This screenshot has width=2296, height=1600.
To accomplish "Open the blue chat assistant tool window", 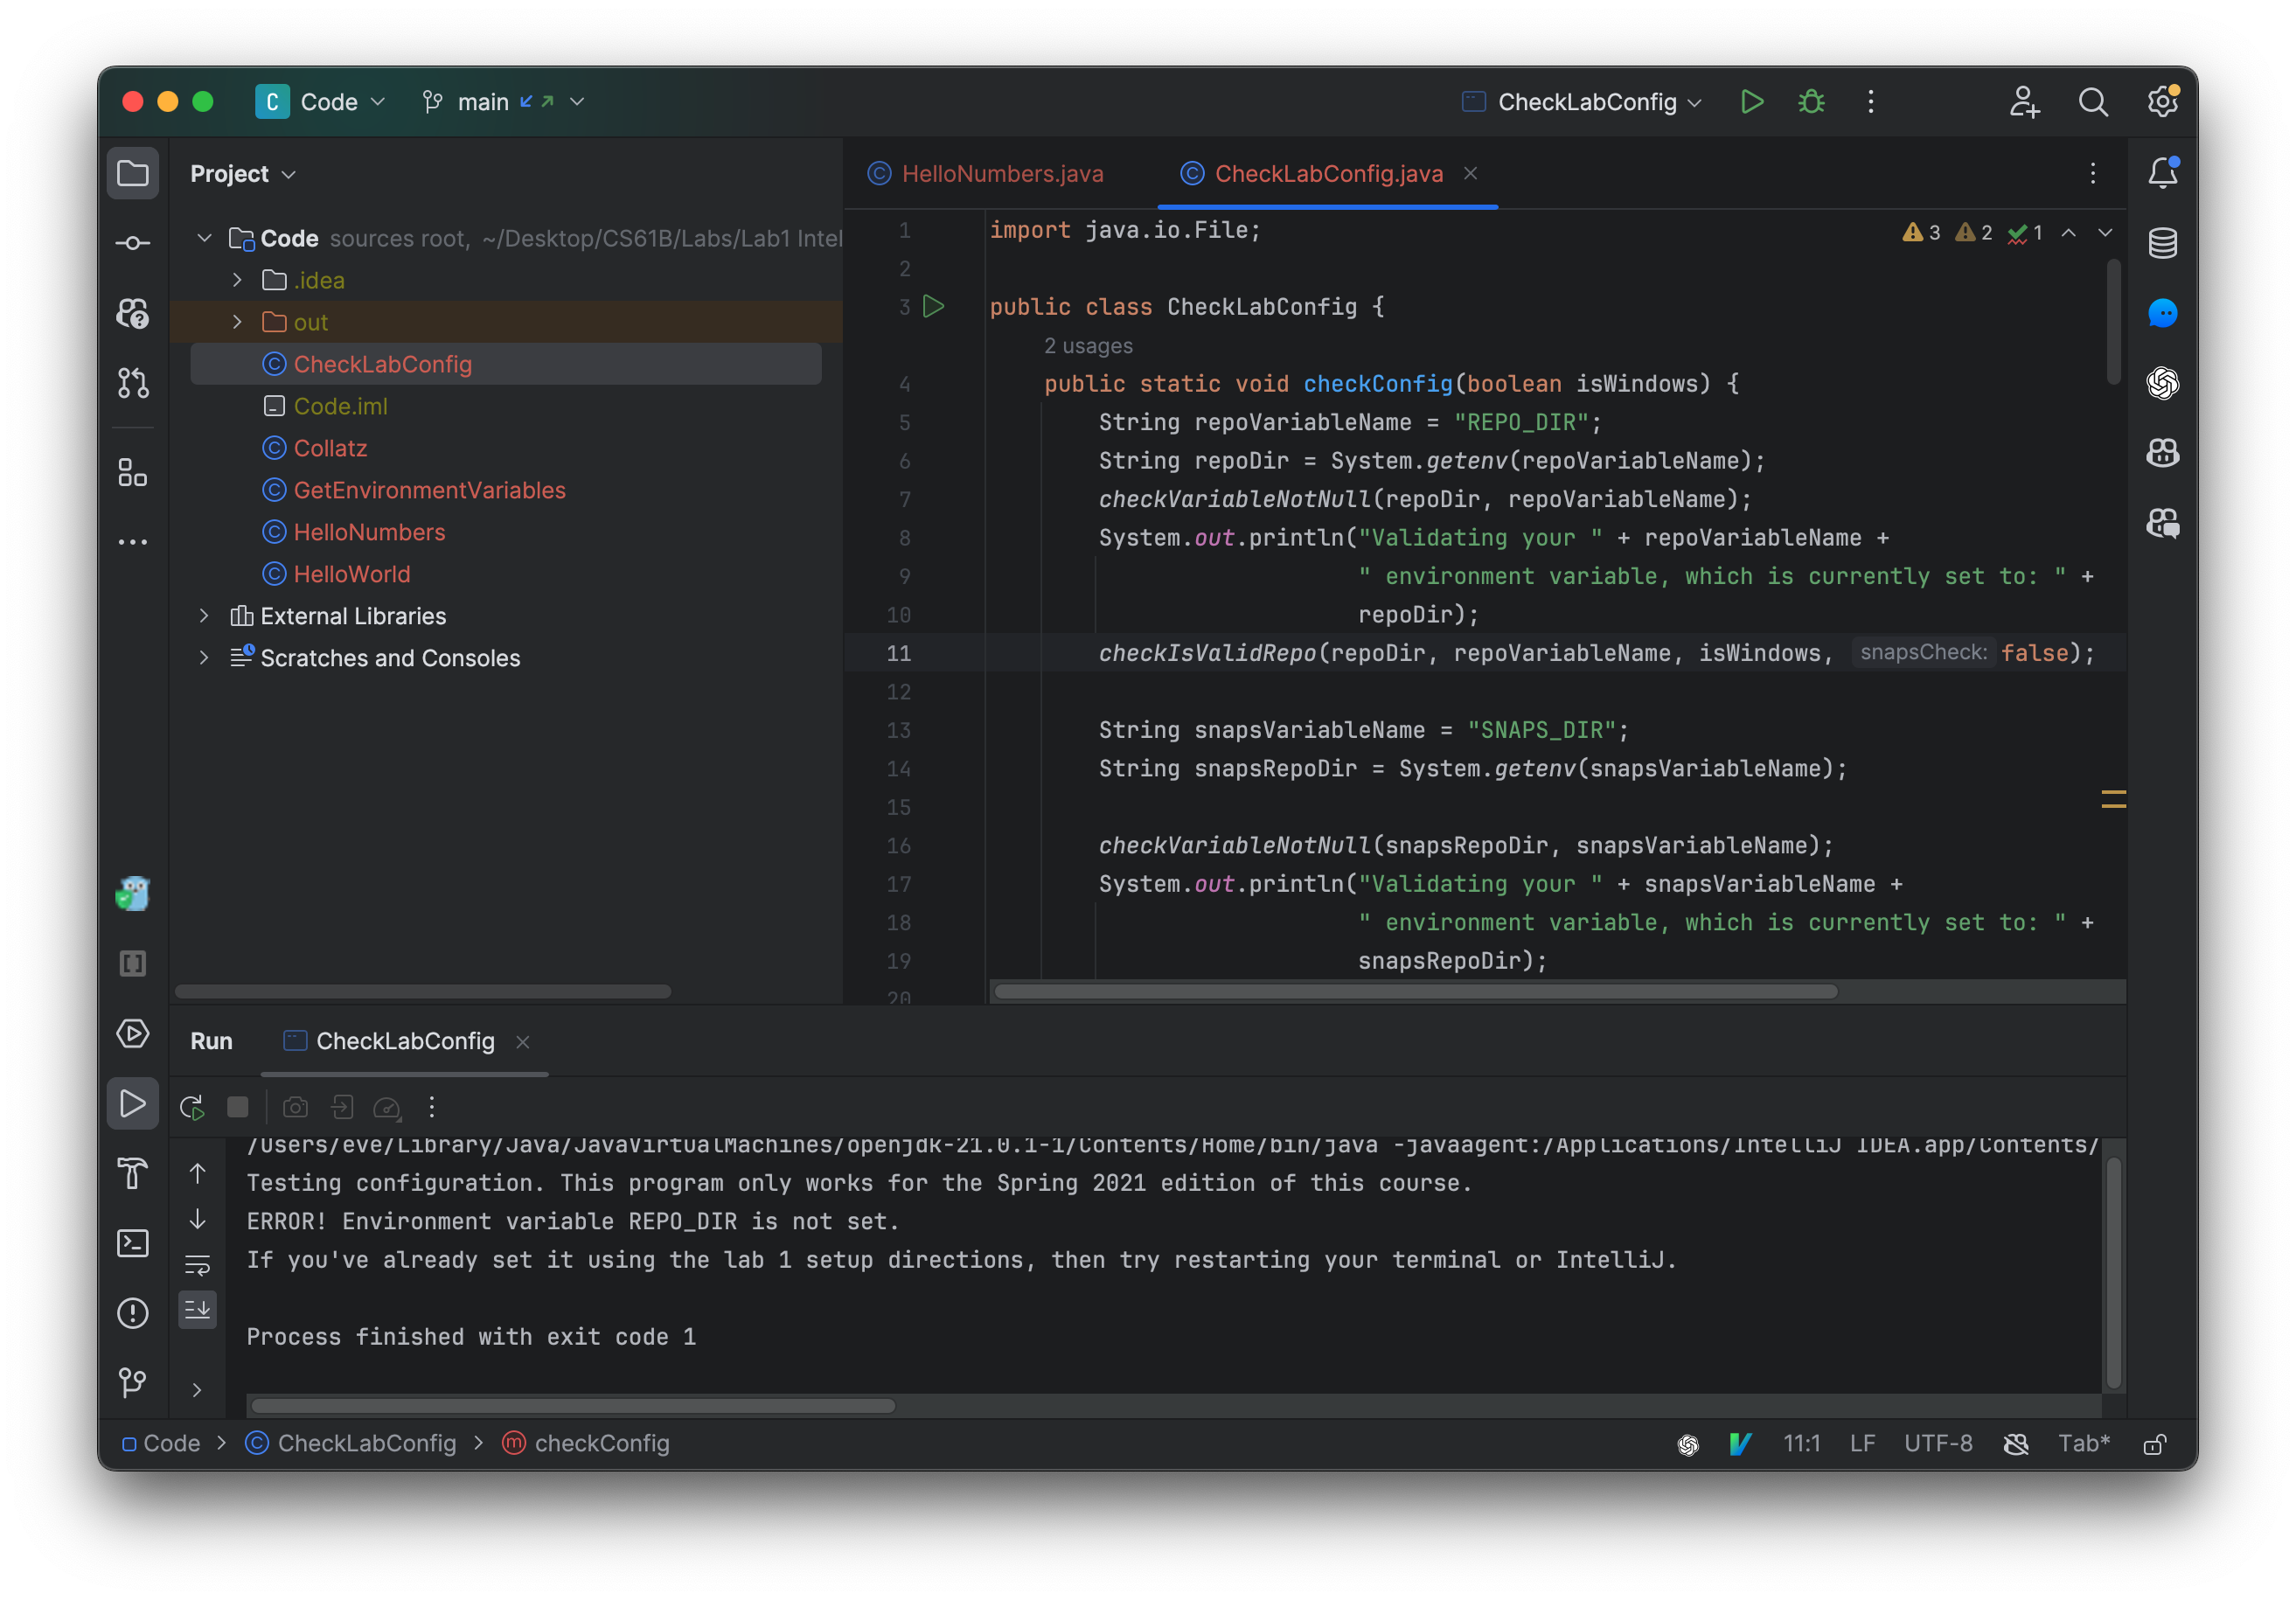I will pos(2163,313).
